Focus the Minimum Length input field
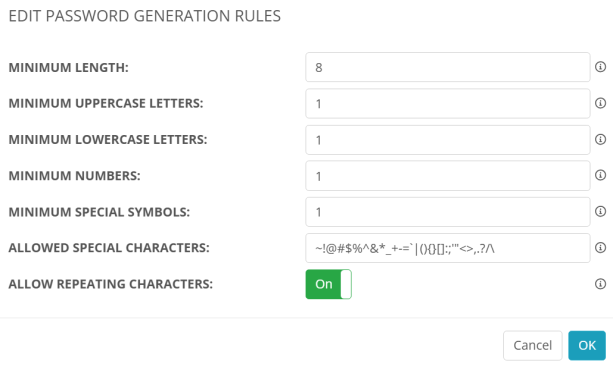 pos(448,67)
